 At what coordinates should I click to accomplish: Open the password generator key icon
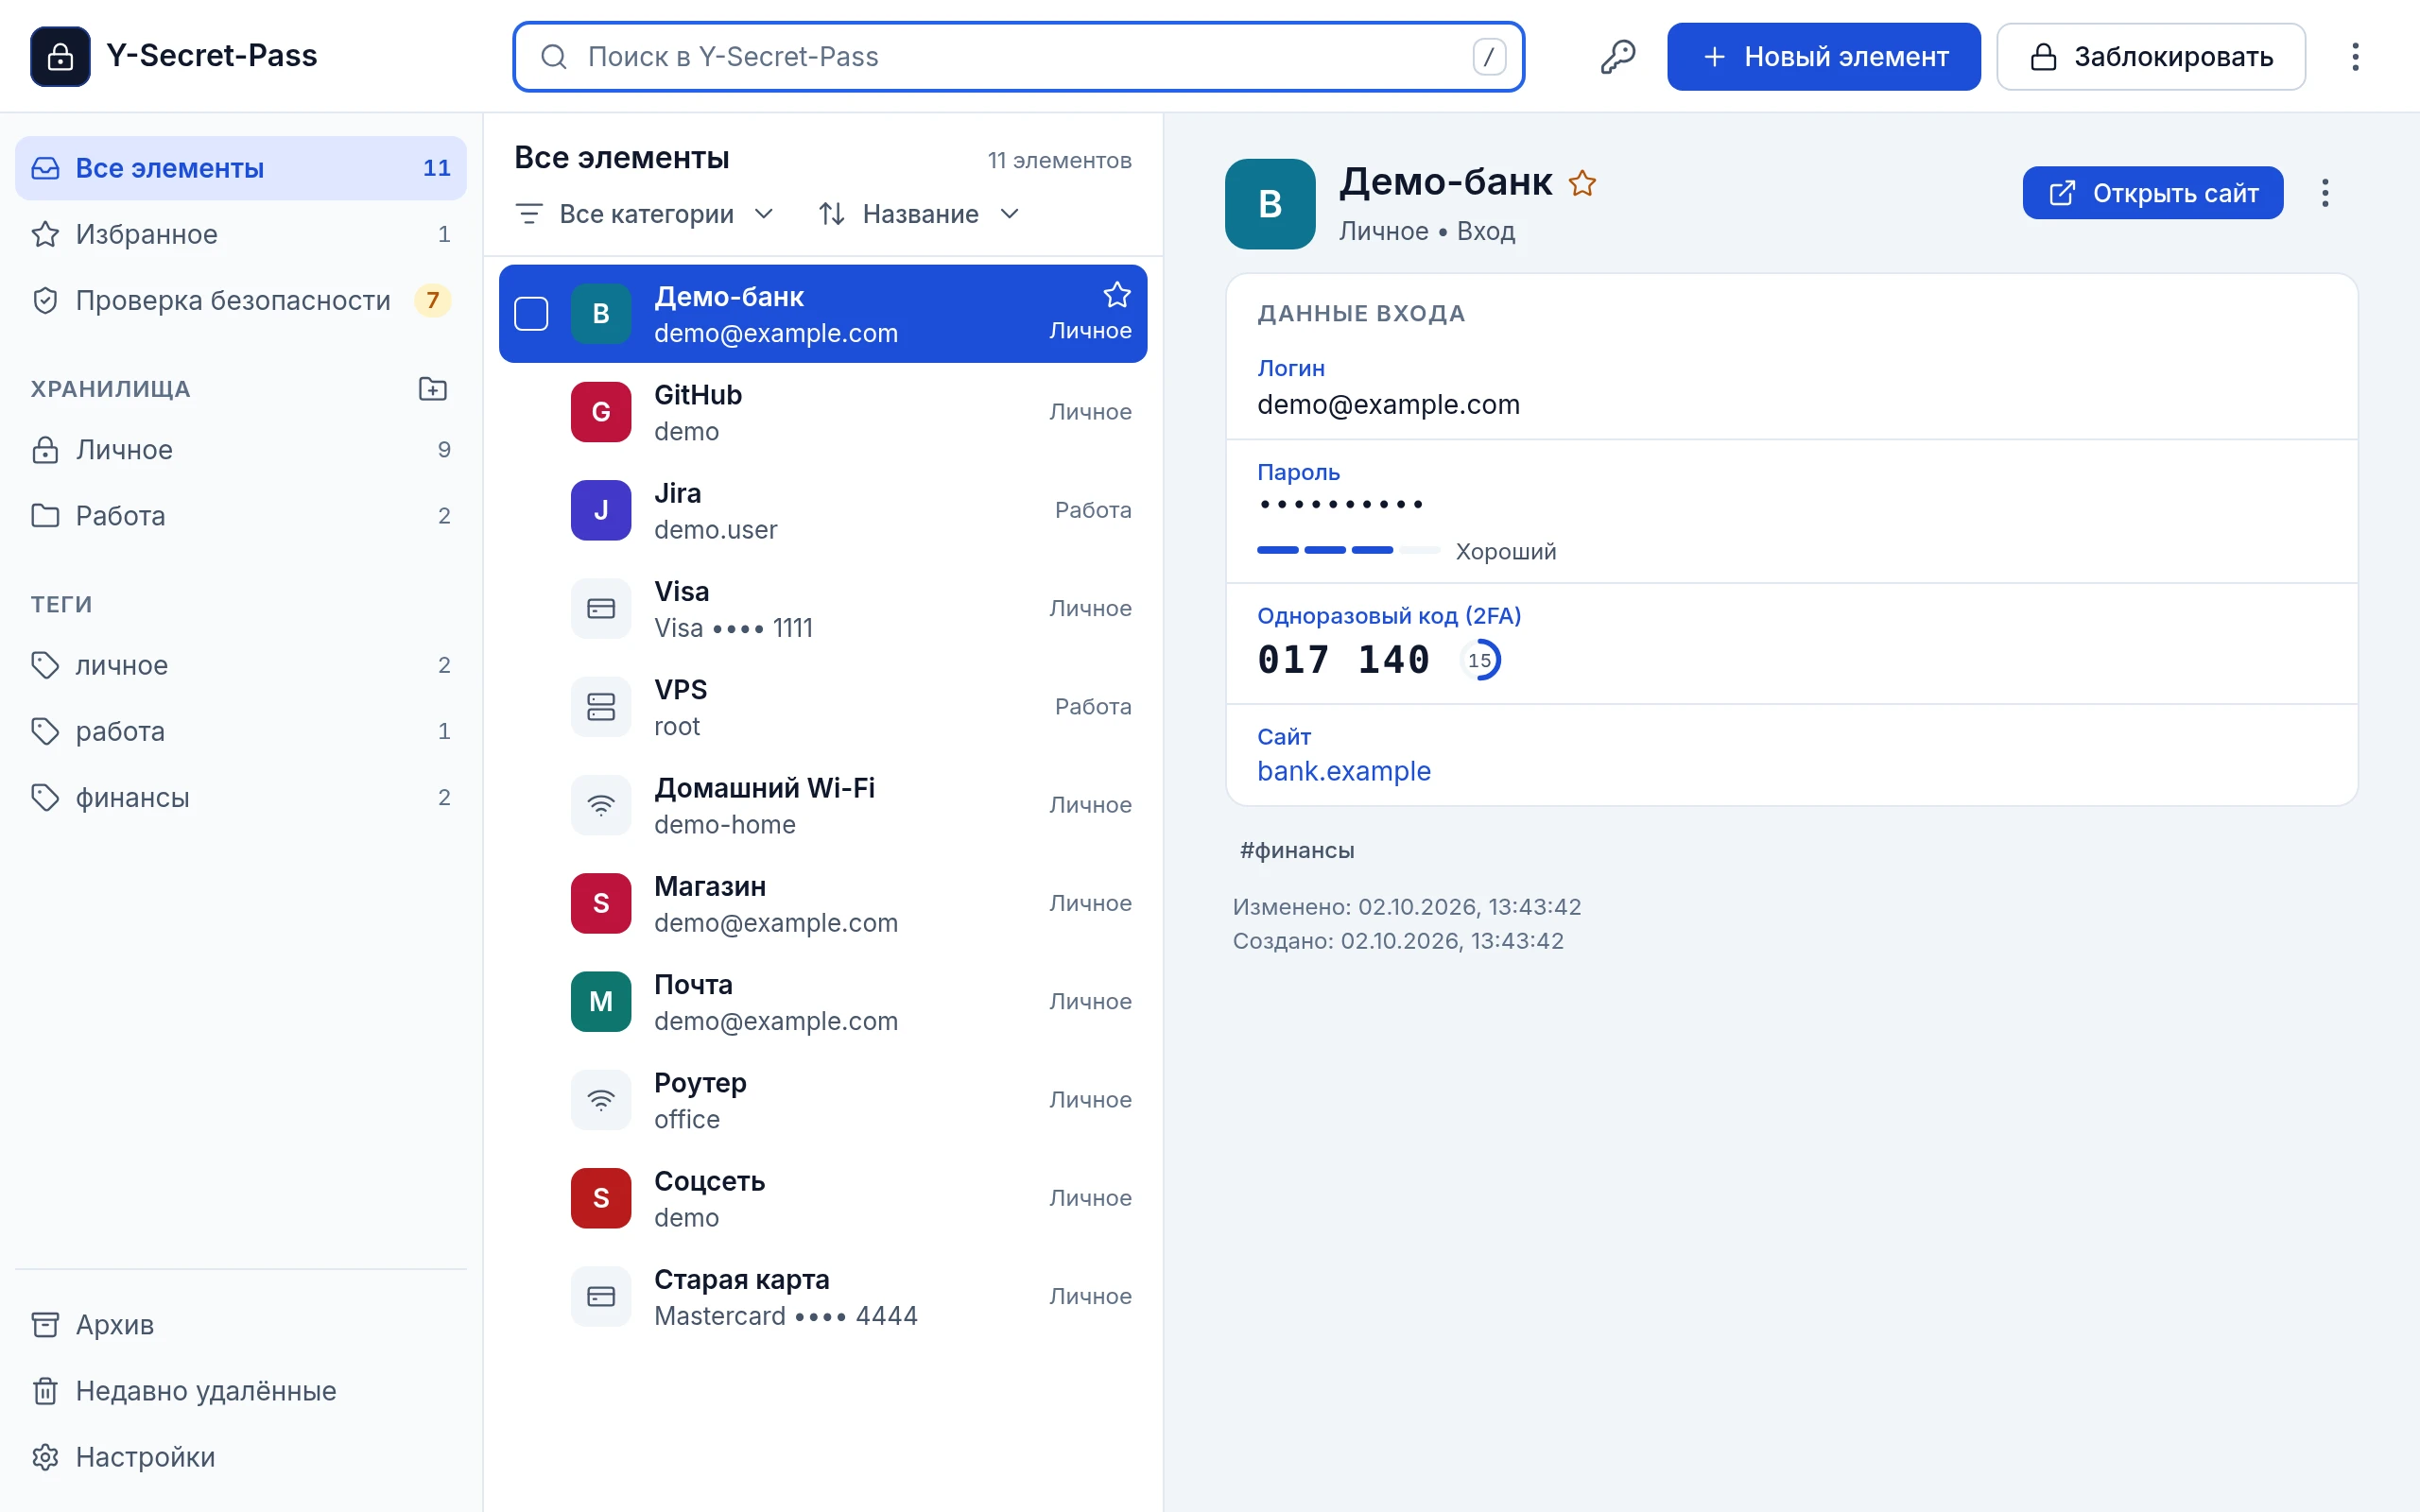click(1617, 57)
